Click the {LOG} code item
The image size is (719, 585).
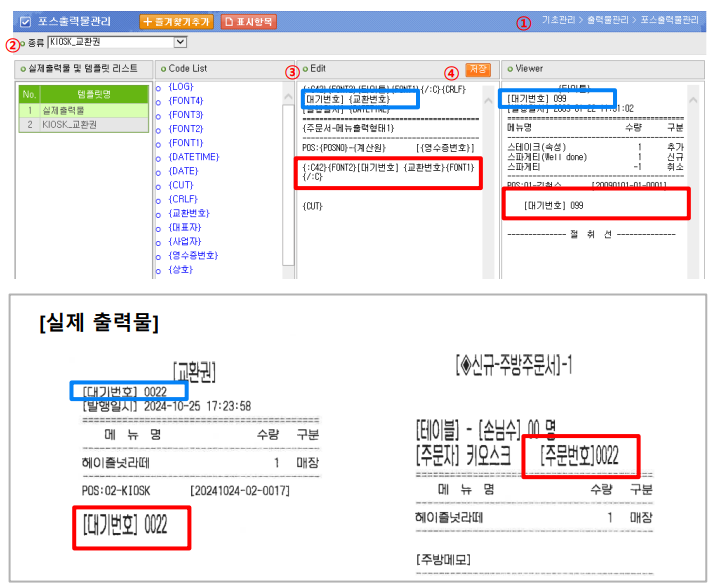point(182,88)
